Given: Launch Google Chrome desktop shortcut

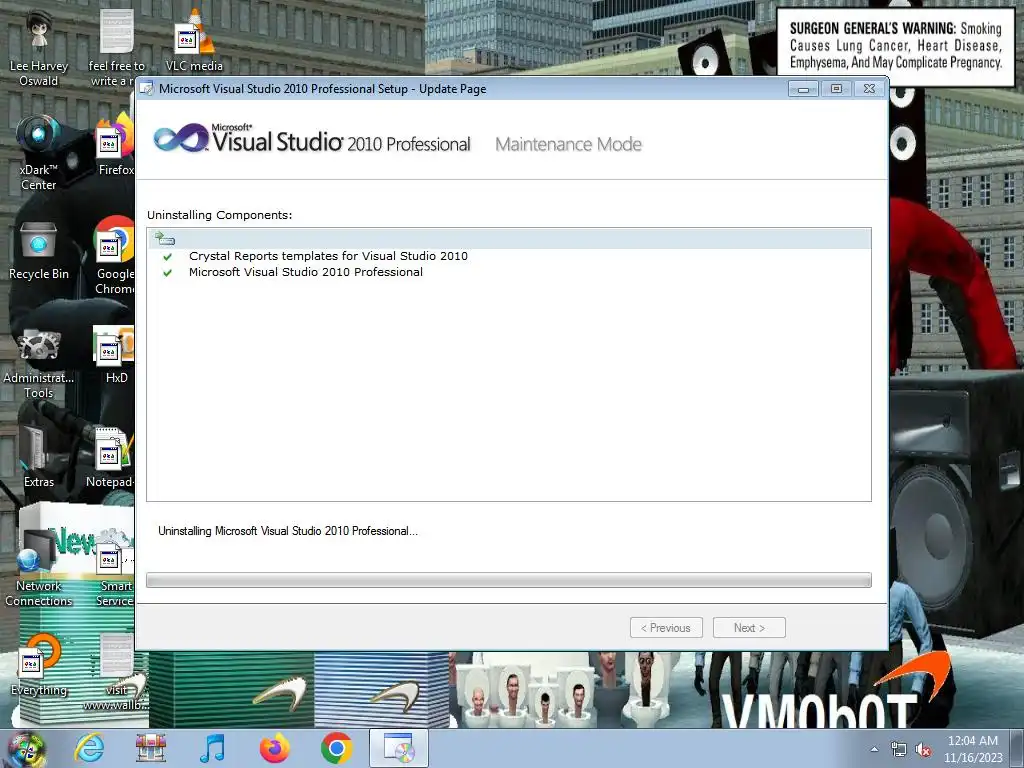Looking at the screenshot, I should (x=115, y=256).
